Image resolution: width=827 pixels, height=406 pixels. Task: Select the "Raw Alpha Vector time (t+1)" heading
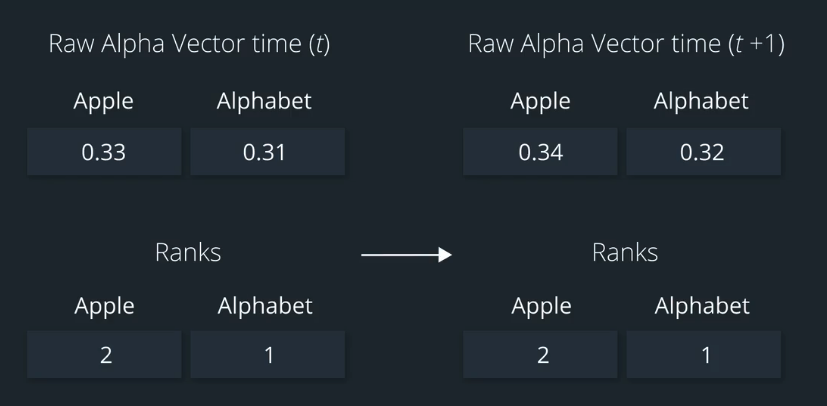[x=625, y=45]
